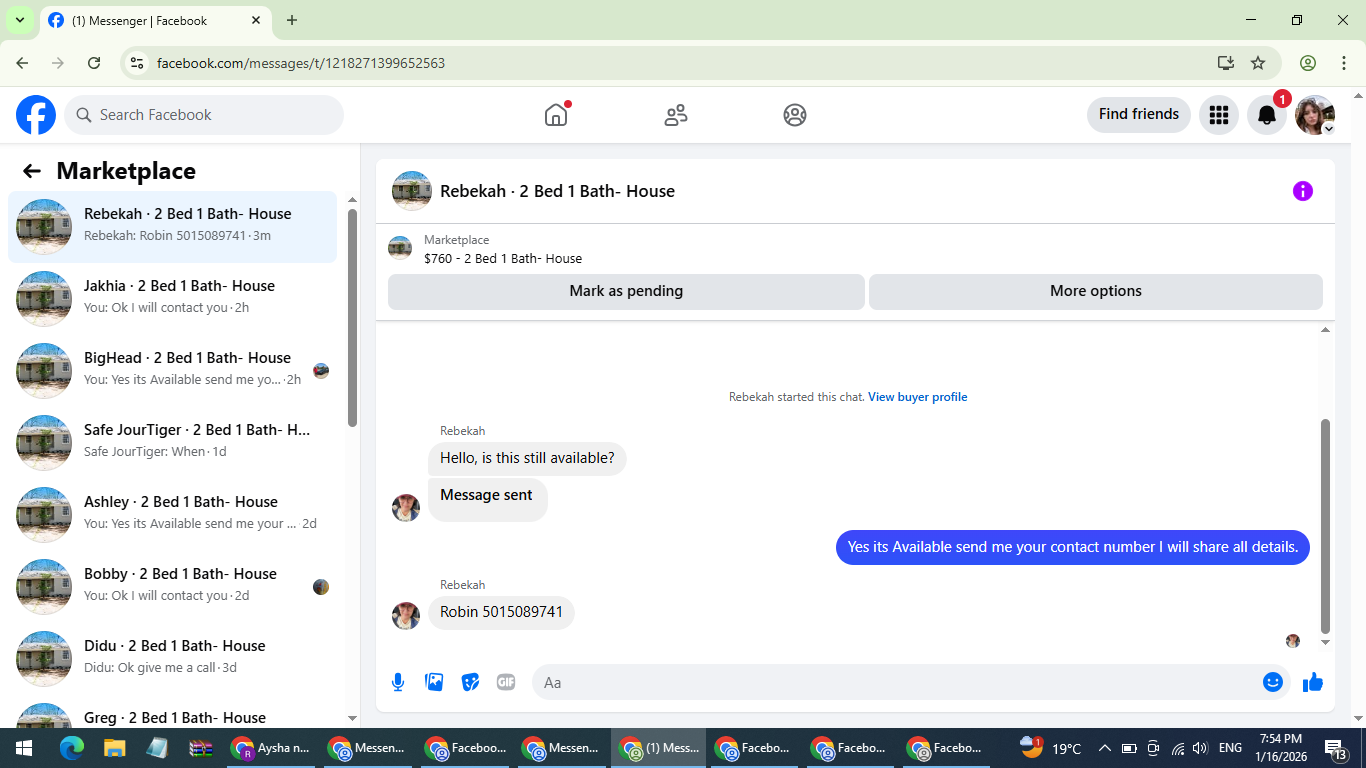Open Jakhia 2 Bed 1 Bath conversation

pos(173,299)
